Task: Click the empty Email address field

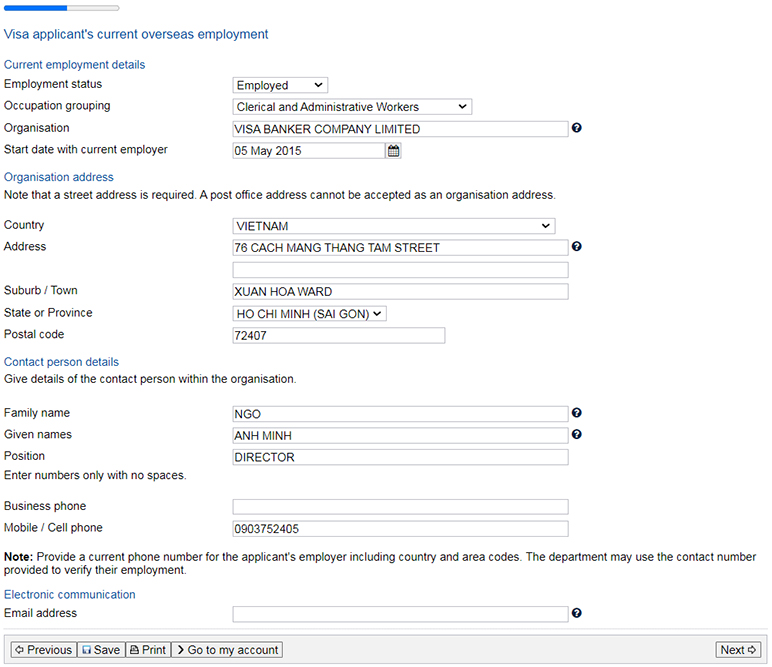Action: [x=400, y=614]
